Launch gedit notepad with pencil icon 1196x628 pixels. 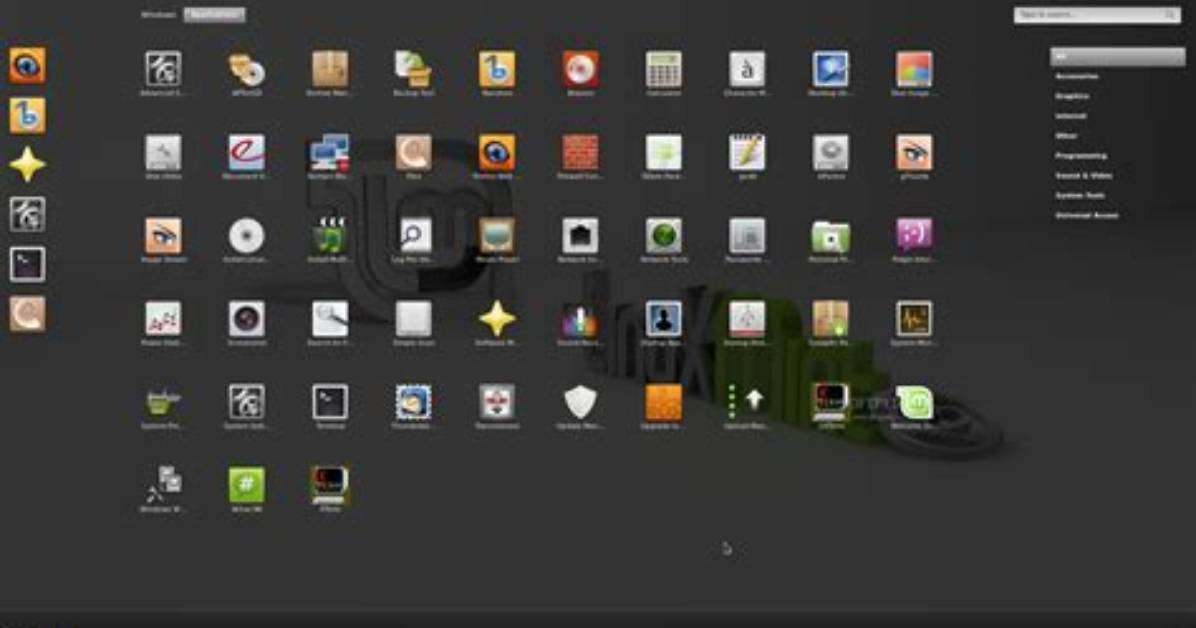tap(747, 153)
